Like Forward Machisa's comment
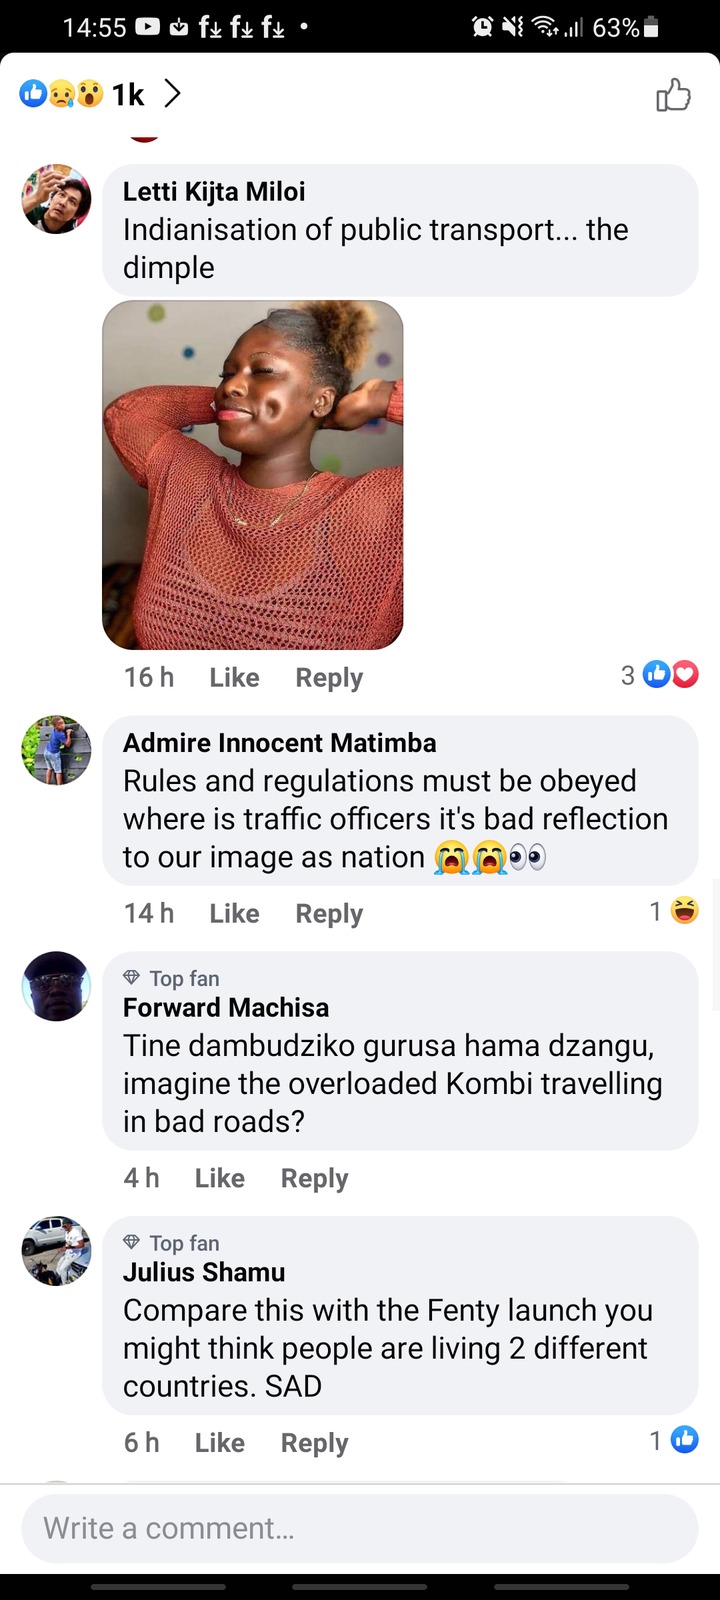720x1600 pixels. pyautogui.click(x=220, y=1178)
